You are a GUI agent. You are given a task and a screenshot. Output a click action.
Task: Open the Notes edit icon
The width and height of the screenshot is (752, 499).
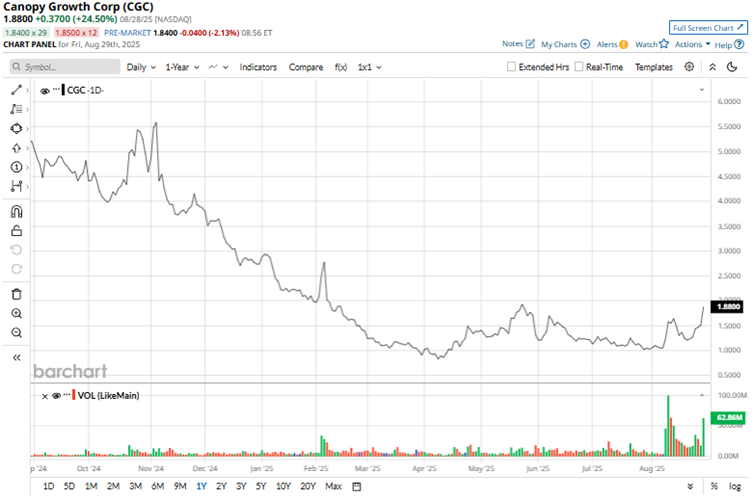pos(530,44)
